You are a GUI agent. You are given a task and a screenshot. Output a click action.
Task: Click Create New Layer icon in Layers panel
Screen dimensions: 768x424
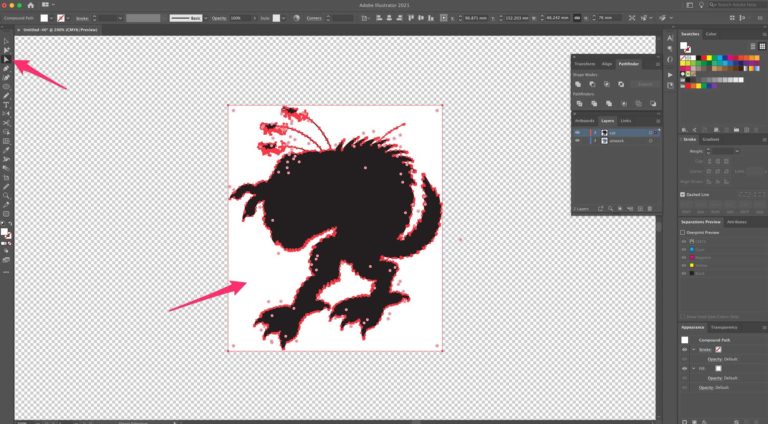640,209
